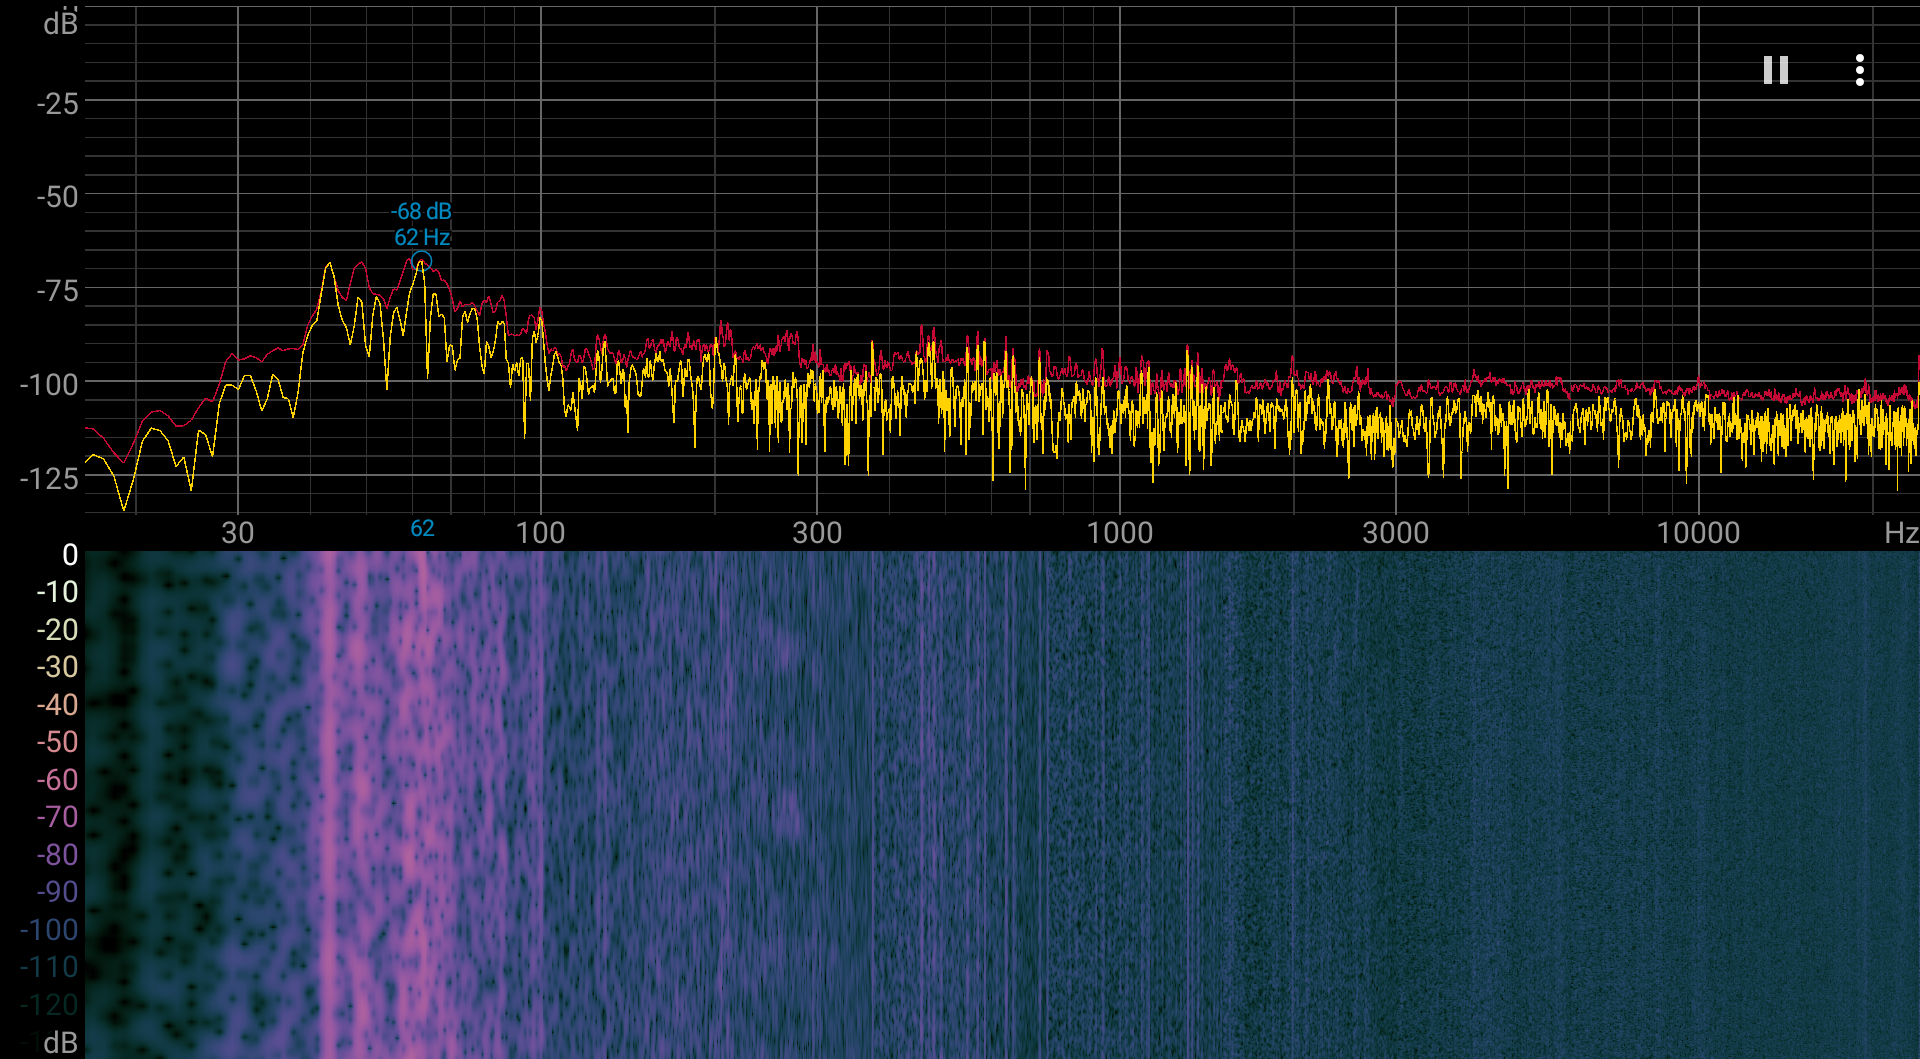This screenshot has width=1920, height=1059.
Task: Click the "3000" frequency axis label
Action: click(x=1396, y=532)
